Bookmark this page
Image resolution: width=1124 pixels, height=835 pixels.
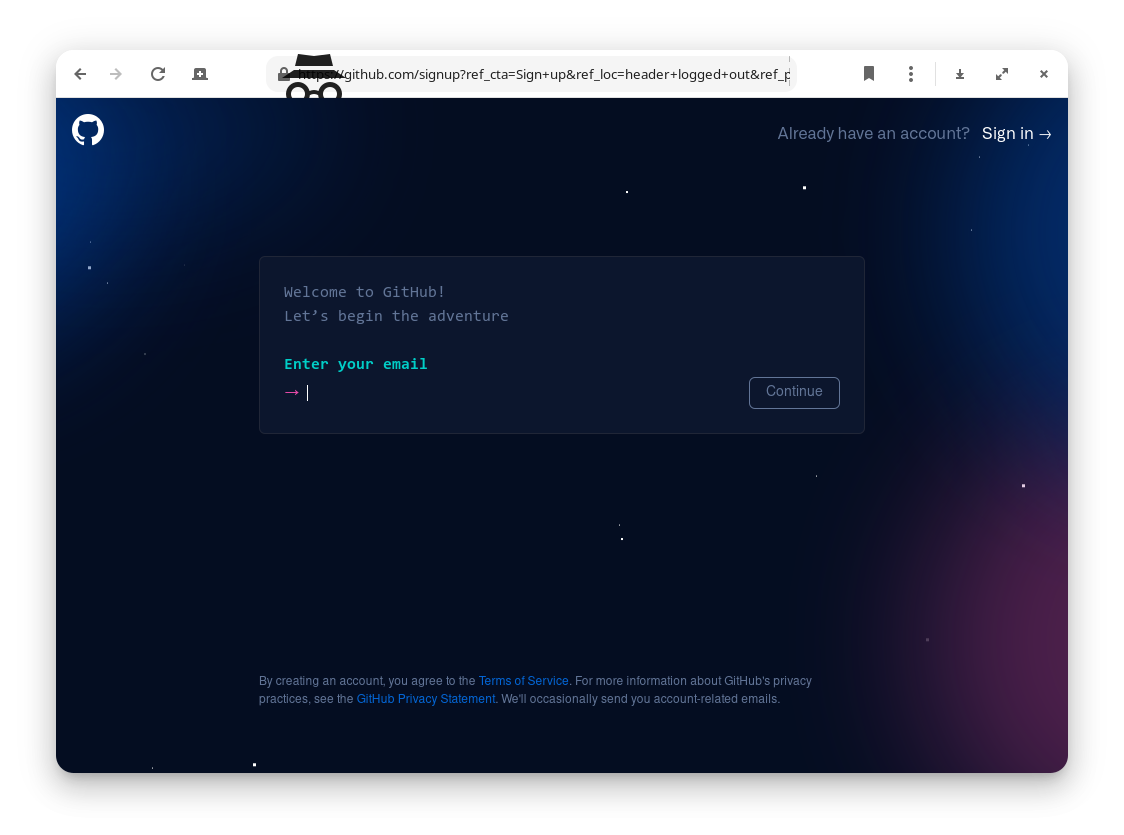(869, 73)
